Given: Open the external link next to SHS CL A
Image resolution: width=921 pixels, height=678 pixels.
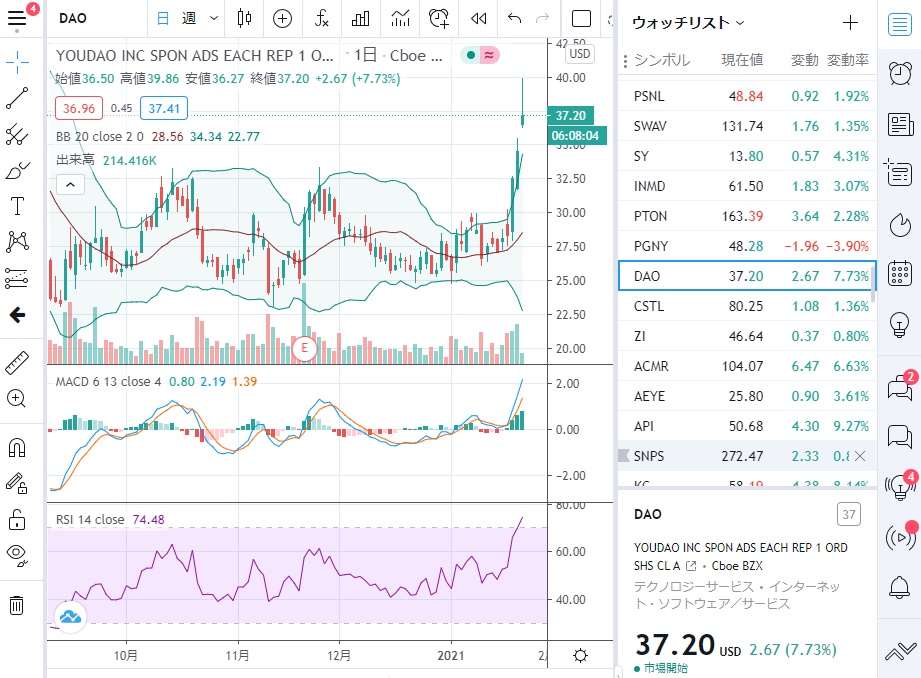Looking at the screenshot, I should (x=691, y=566).
